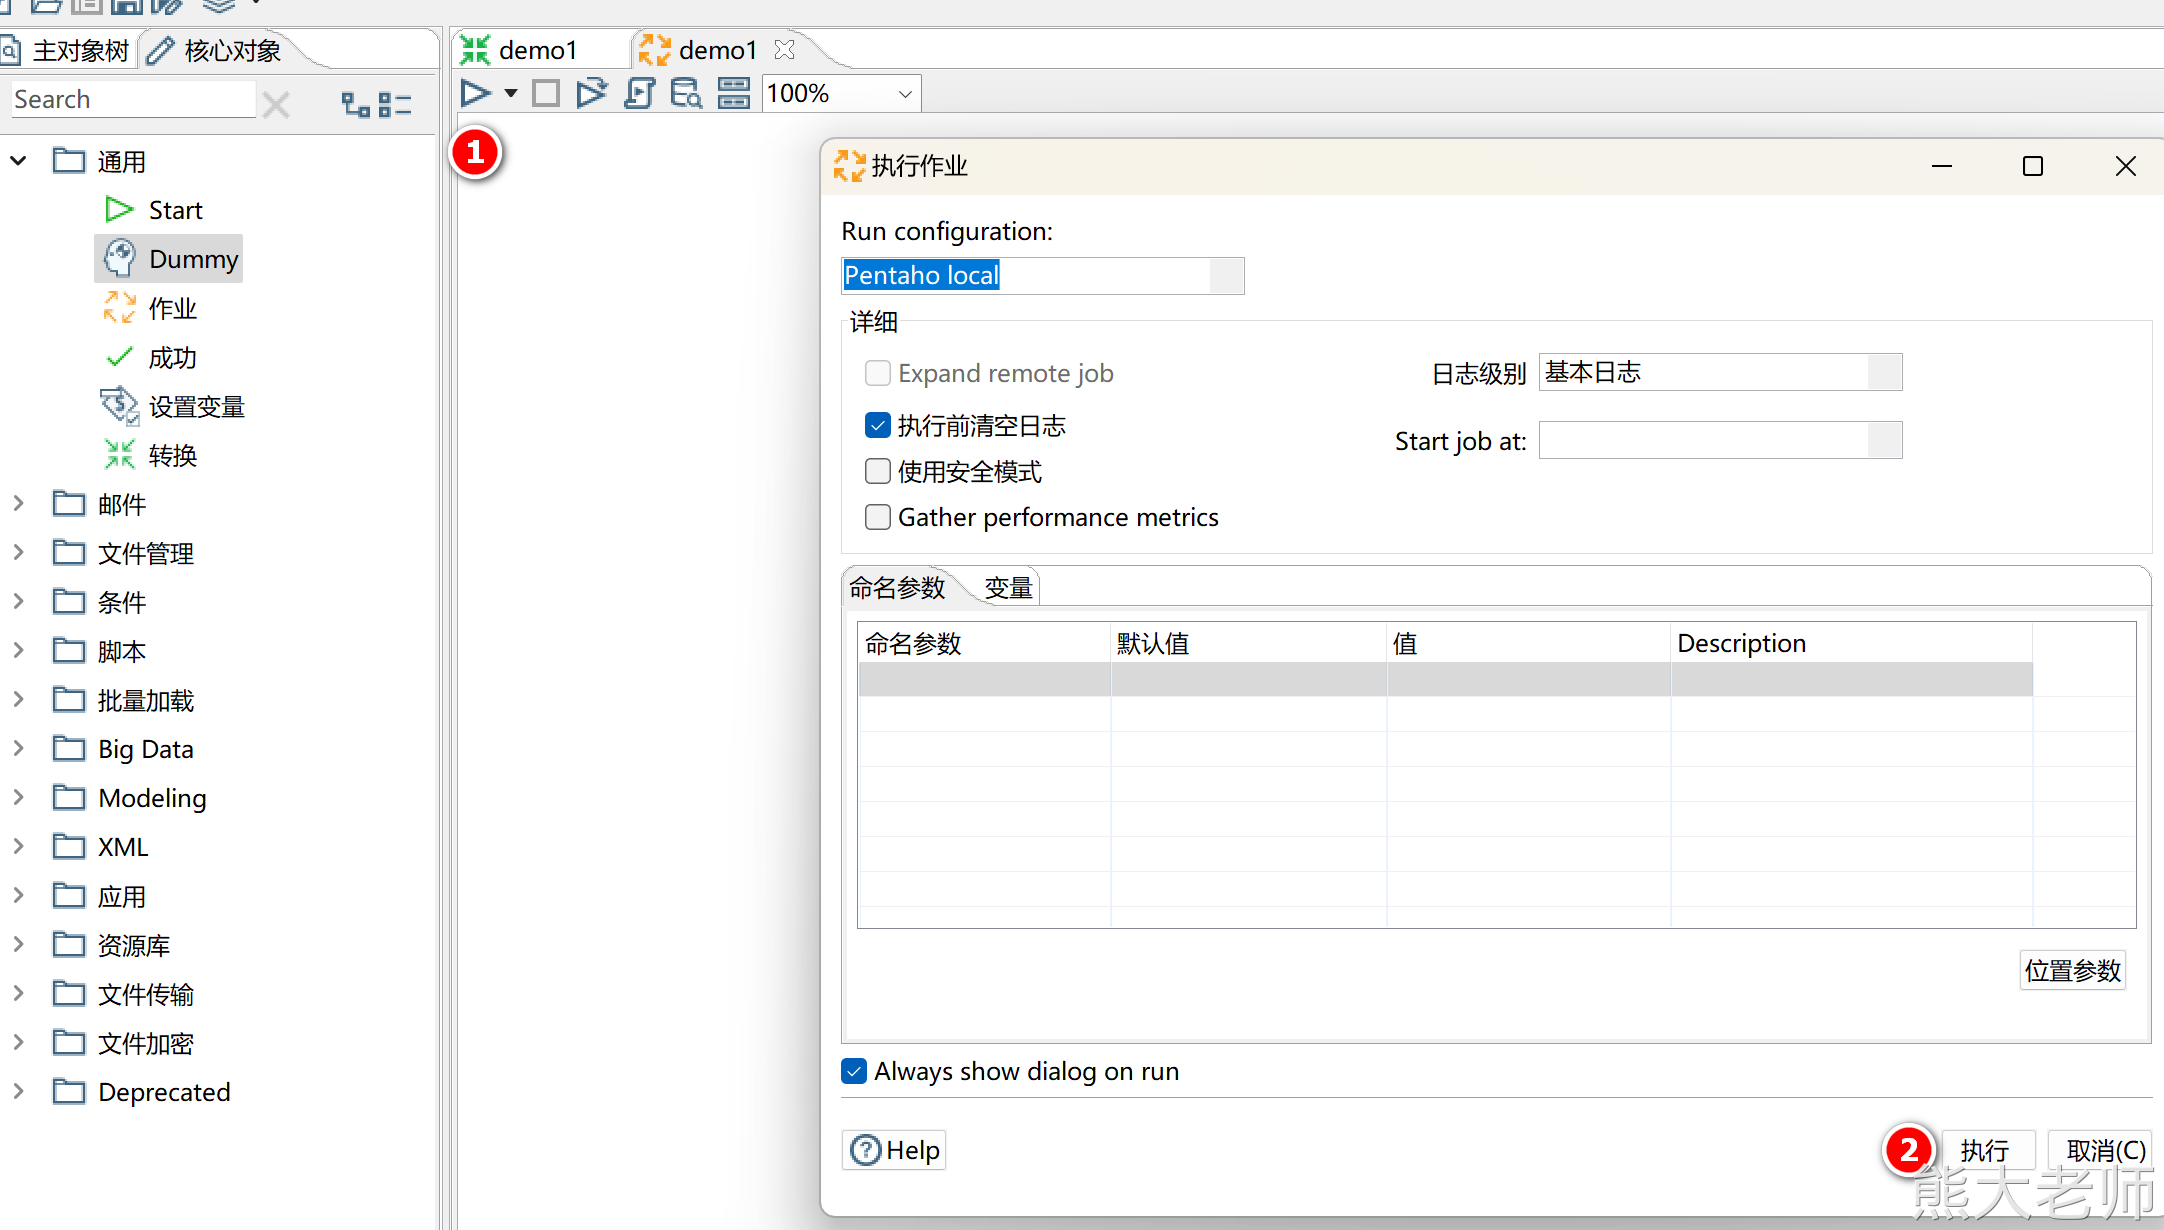
Task: Open the Run configuration combo box
Action: click(x=1226, y=276)
